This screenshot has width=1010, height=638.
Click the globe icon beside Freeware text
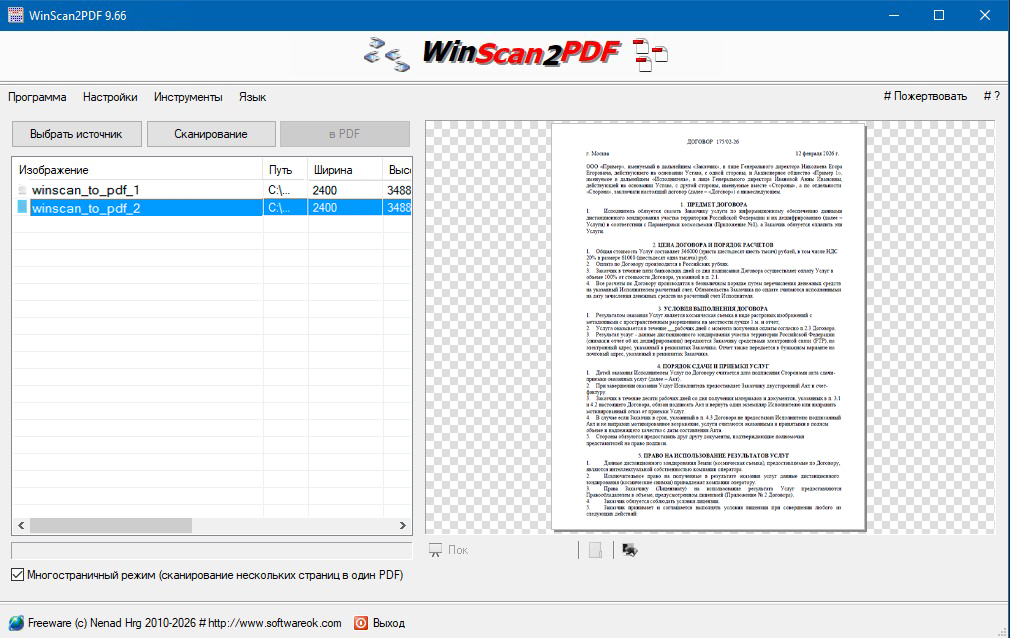click(x=16, y=623)
